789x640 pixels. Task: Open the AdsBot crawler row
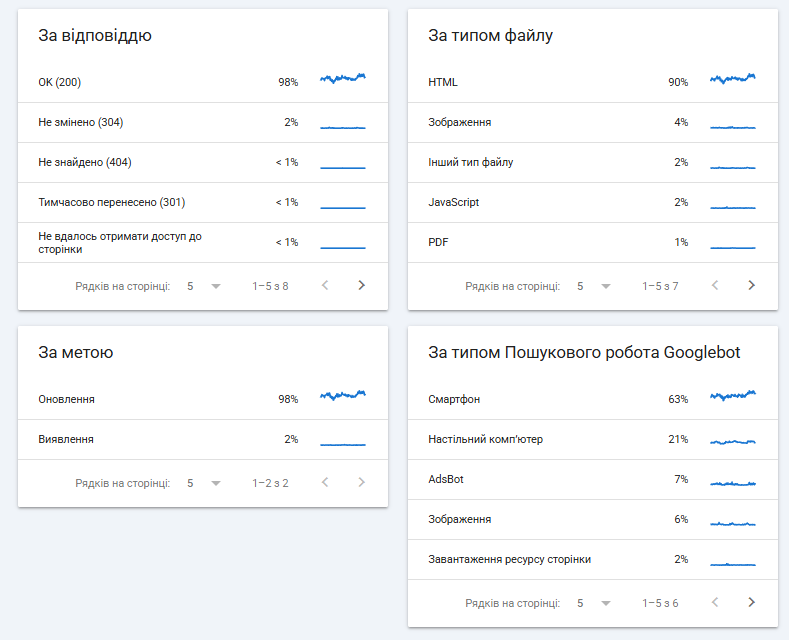pos(593,479)
